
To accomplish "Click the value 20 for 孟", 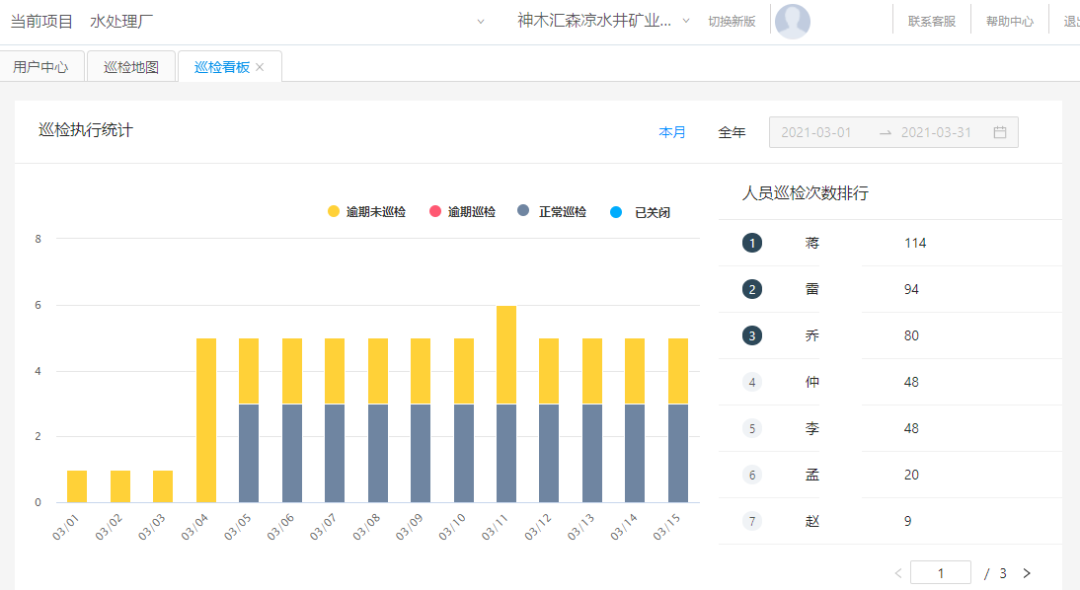I will point(911,475).
